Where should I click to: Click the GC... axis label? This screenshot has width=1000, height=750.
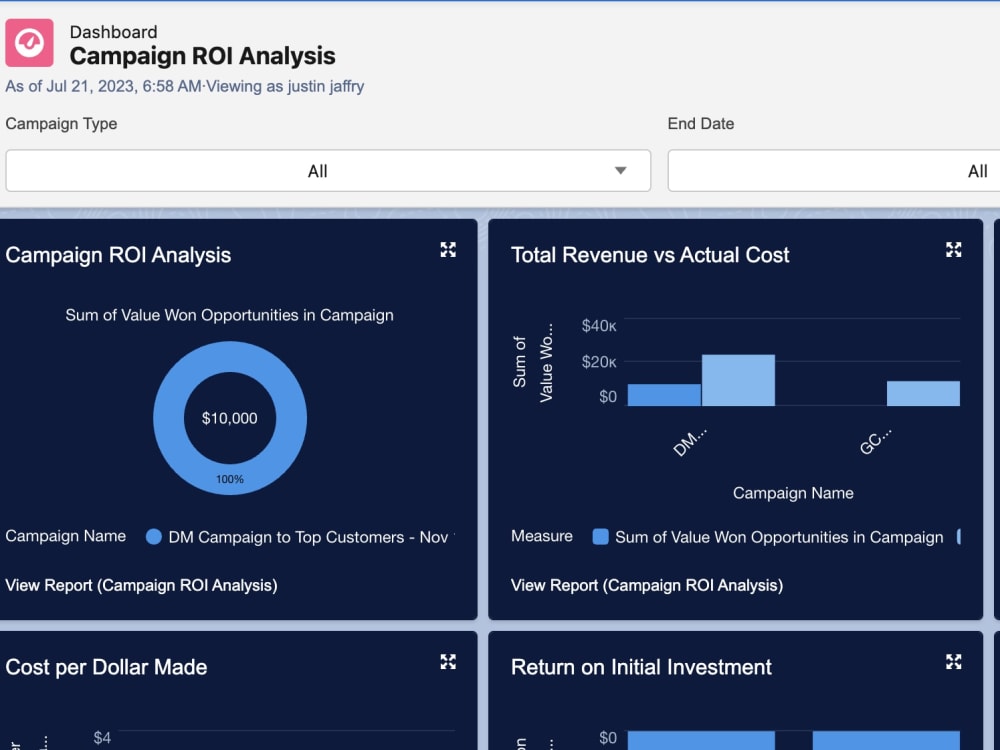[x=875, y=442]
